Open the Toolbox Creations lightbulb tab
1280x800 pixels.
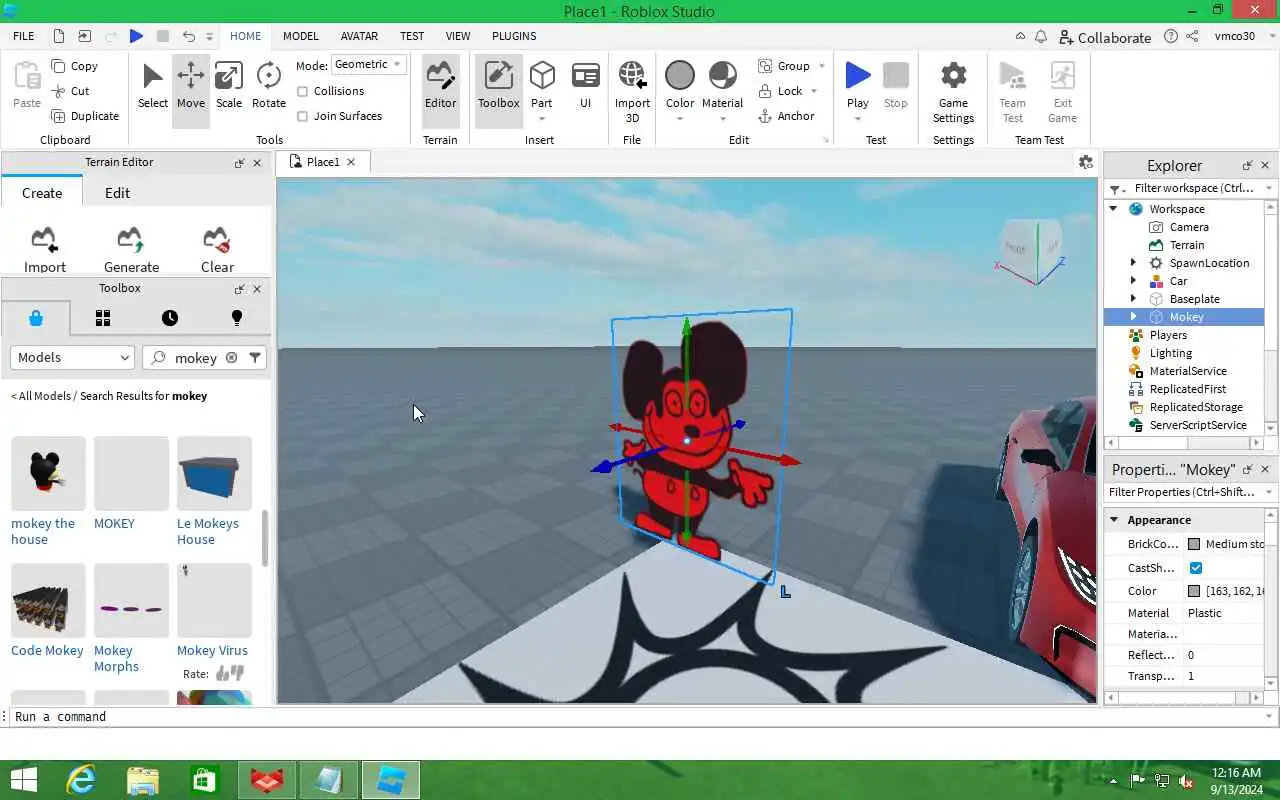click(237, 318)
